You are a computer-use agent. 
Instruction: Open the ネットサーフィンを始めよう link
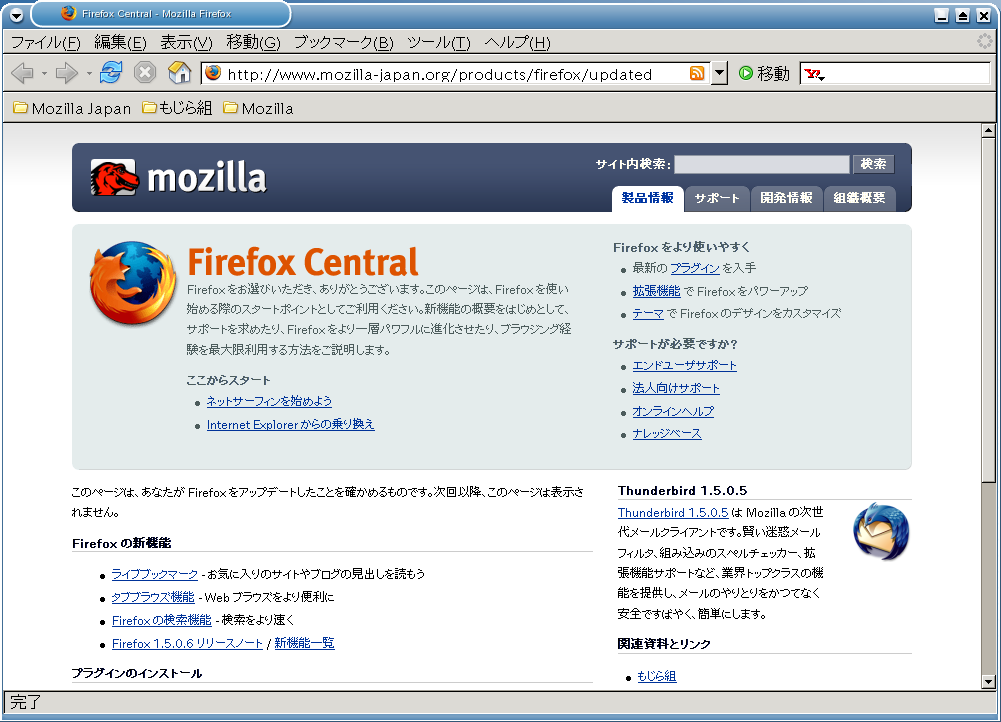click(x=269, y=402)
